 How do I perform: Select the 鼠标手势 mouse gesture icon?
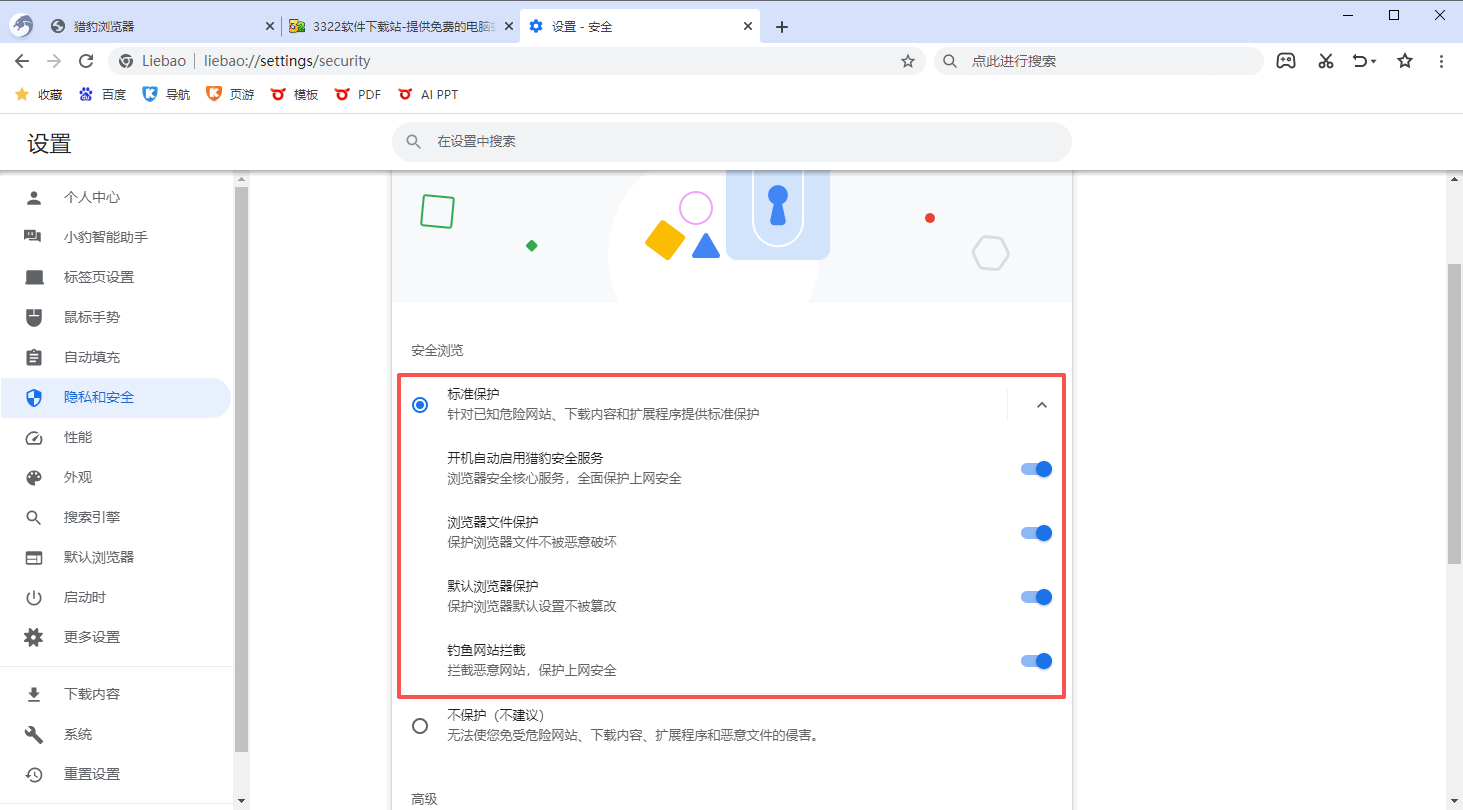33,317
